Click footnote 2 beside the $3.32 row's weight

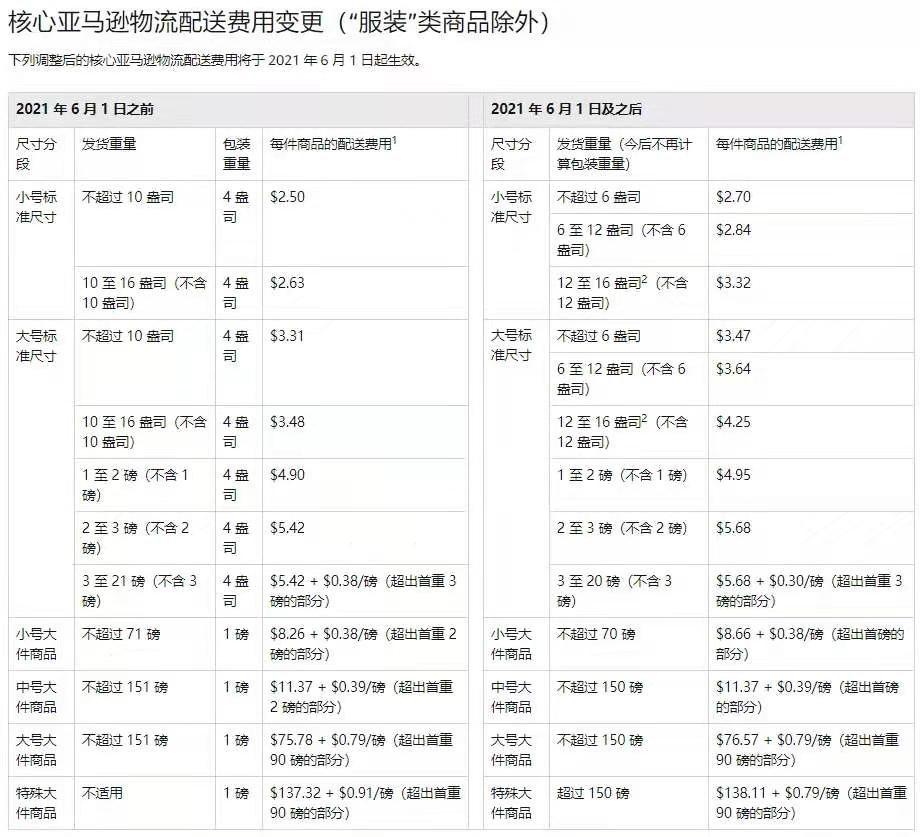644,279
